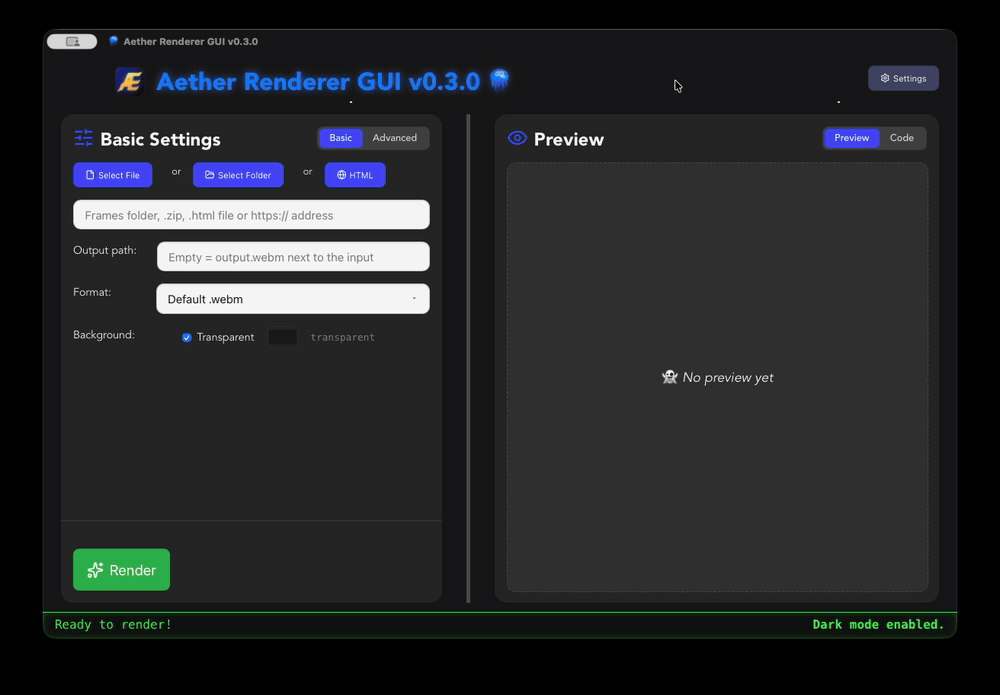This screenshot has width=1000, height=695.
Task: Show the Preview tab
Action: (851, 138)
